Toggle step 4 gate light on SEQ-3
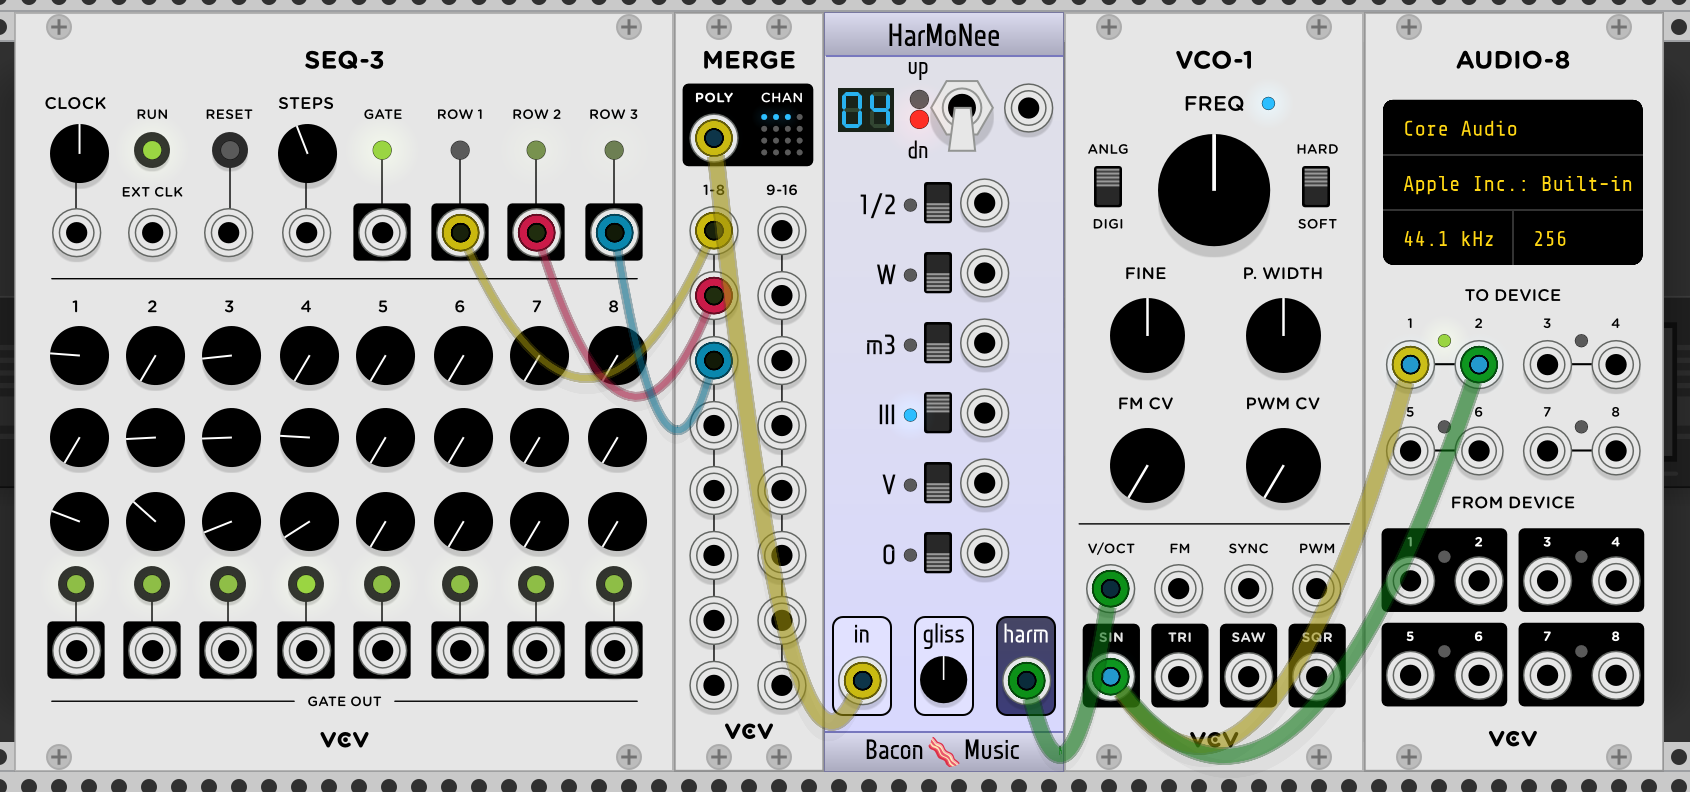The height and width of the screenshot is (792, 1690). pyautogui.click(x=306, y=584)
